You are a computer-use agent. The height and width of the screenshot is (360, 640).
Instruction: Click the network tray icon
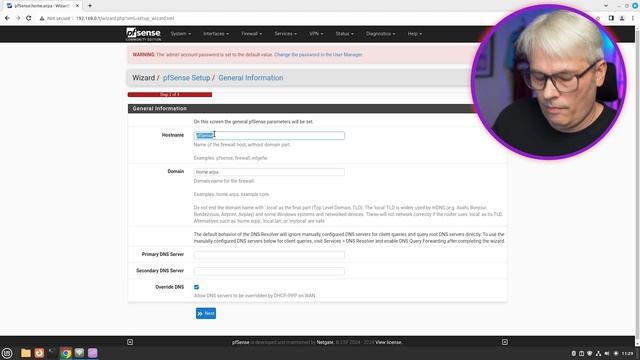(598, 353)
